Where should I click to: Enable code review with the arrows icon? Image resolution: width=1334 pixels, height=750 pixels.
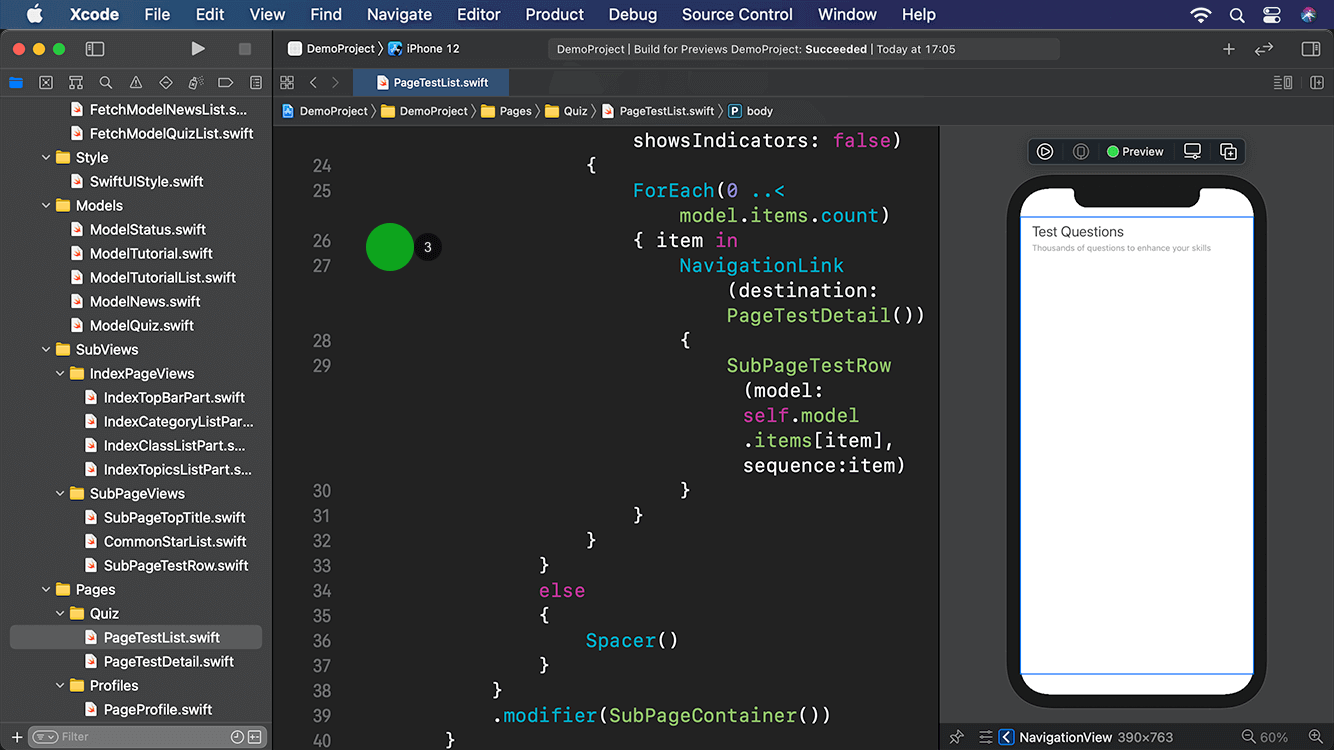(1264, 49)
